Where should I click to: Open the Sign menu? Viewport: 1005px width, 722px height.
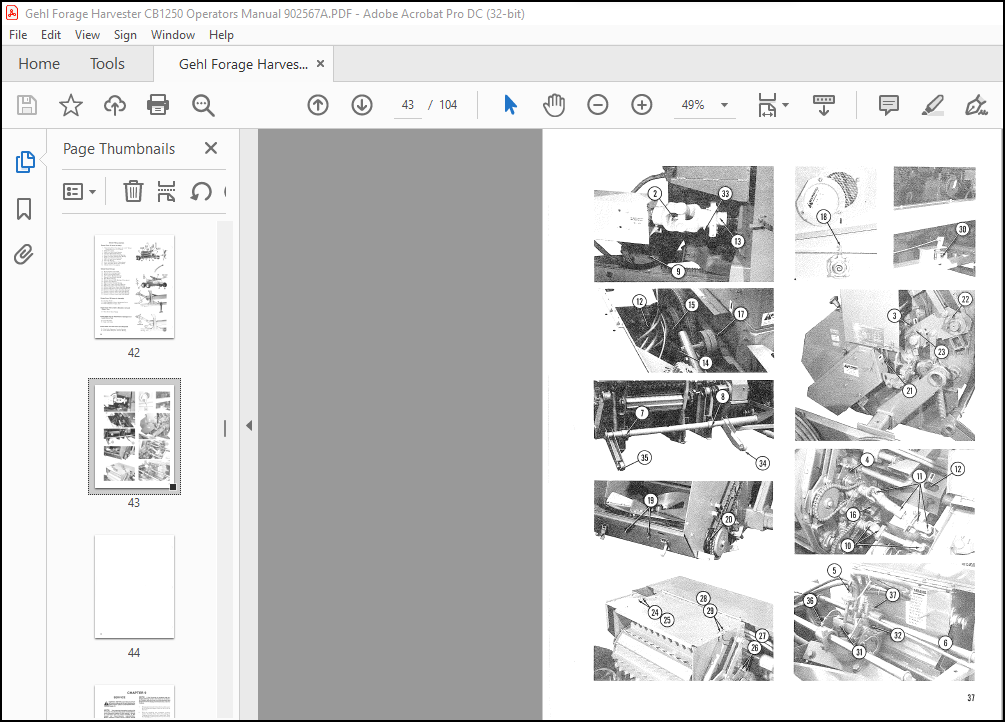click(125, 35)
